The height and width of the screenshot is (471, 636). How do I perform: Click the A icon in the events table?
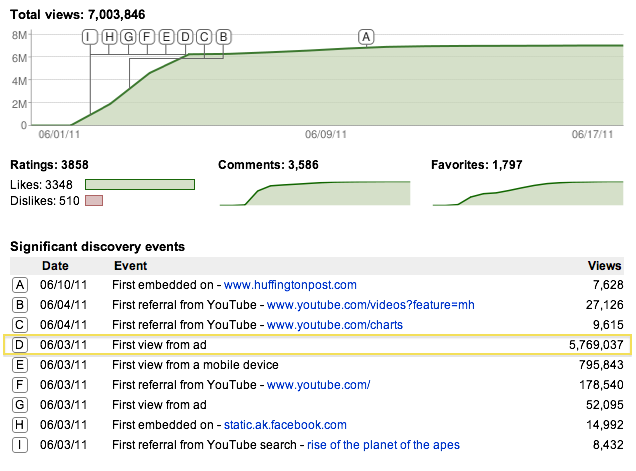coord(19,285)
